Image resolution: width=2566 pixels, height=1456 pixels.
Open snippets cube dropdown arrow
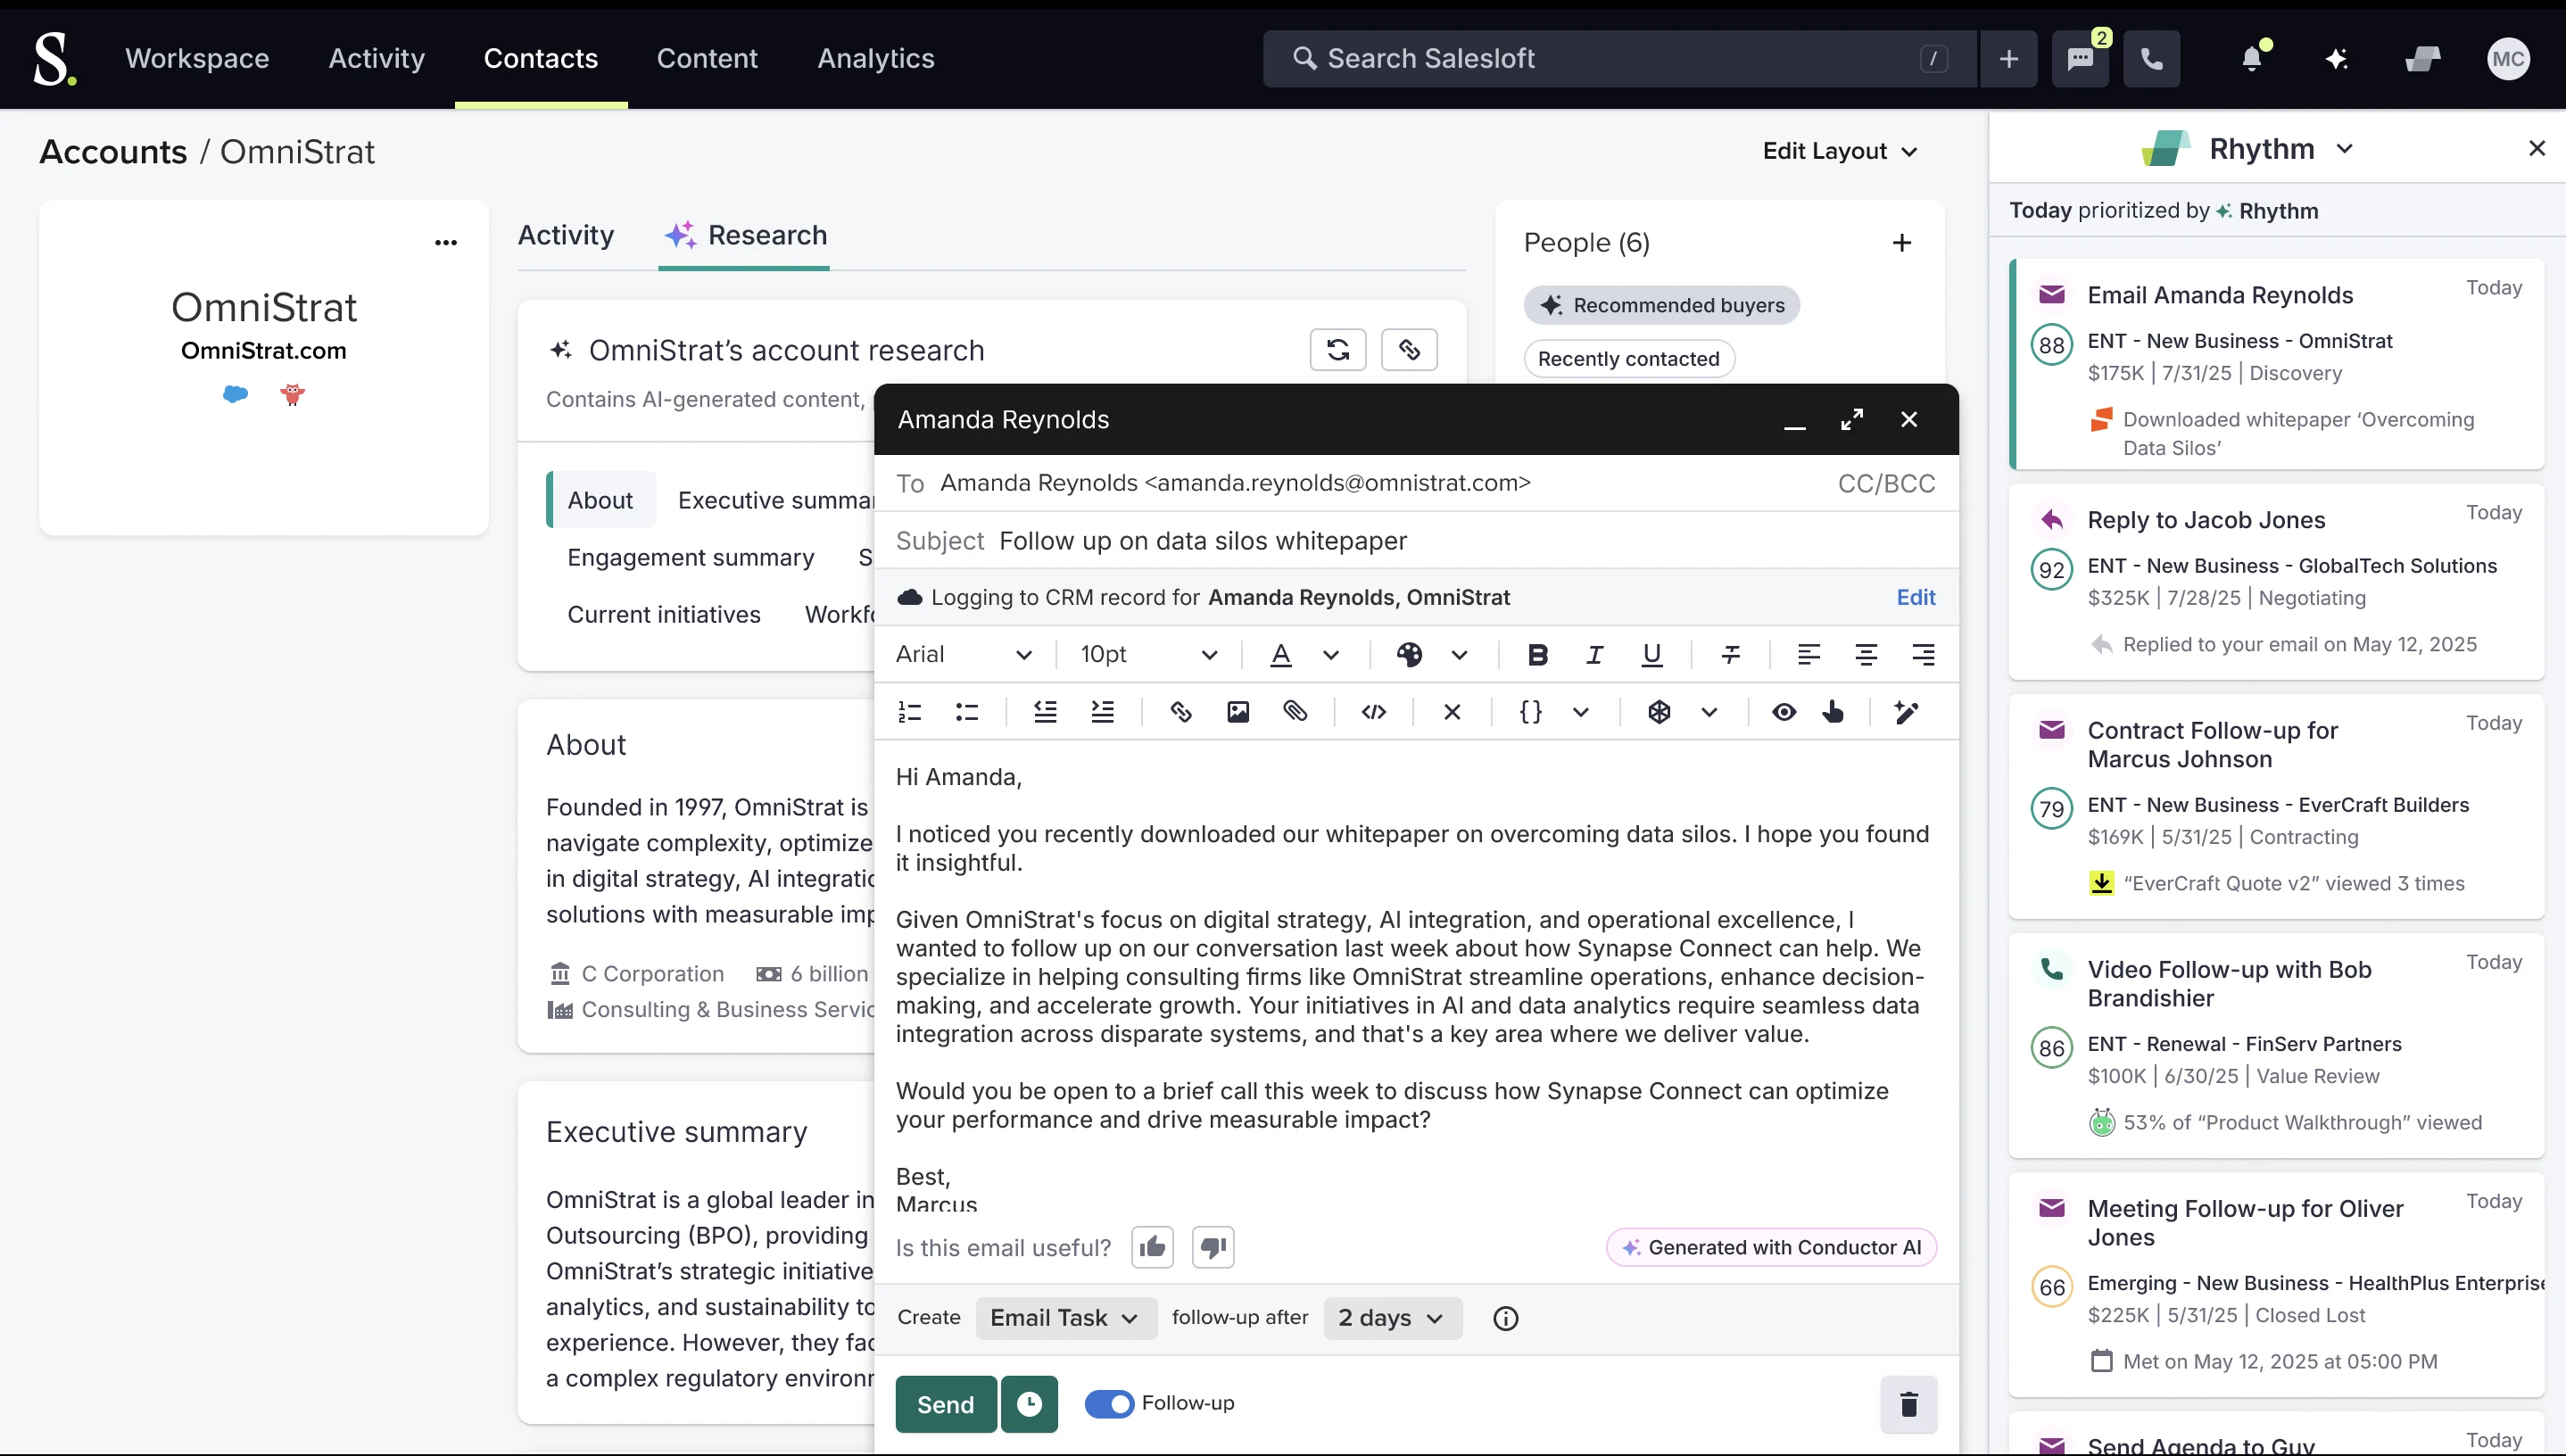(x=1709, y=712)
